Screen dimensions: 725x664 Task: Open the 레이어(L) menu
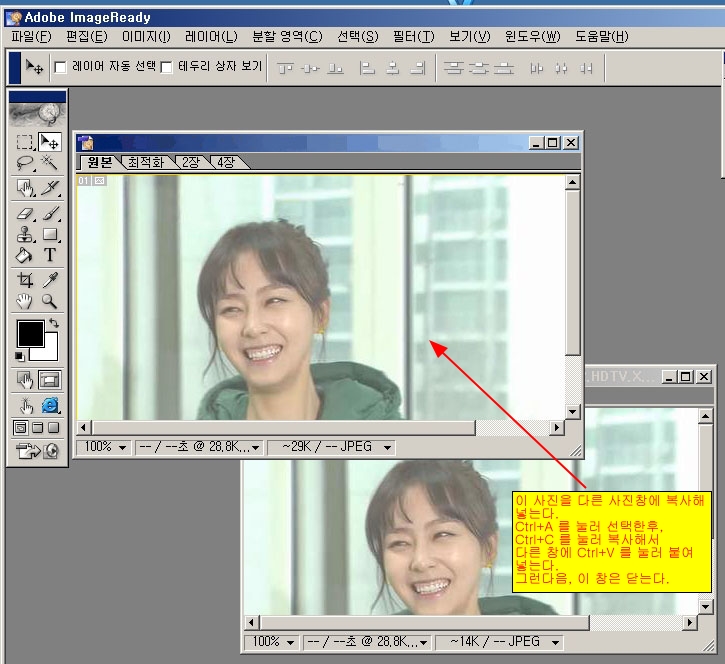point(211,36)
